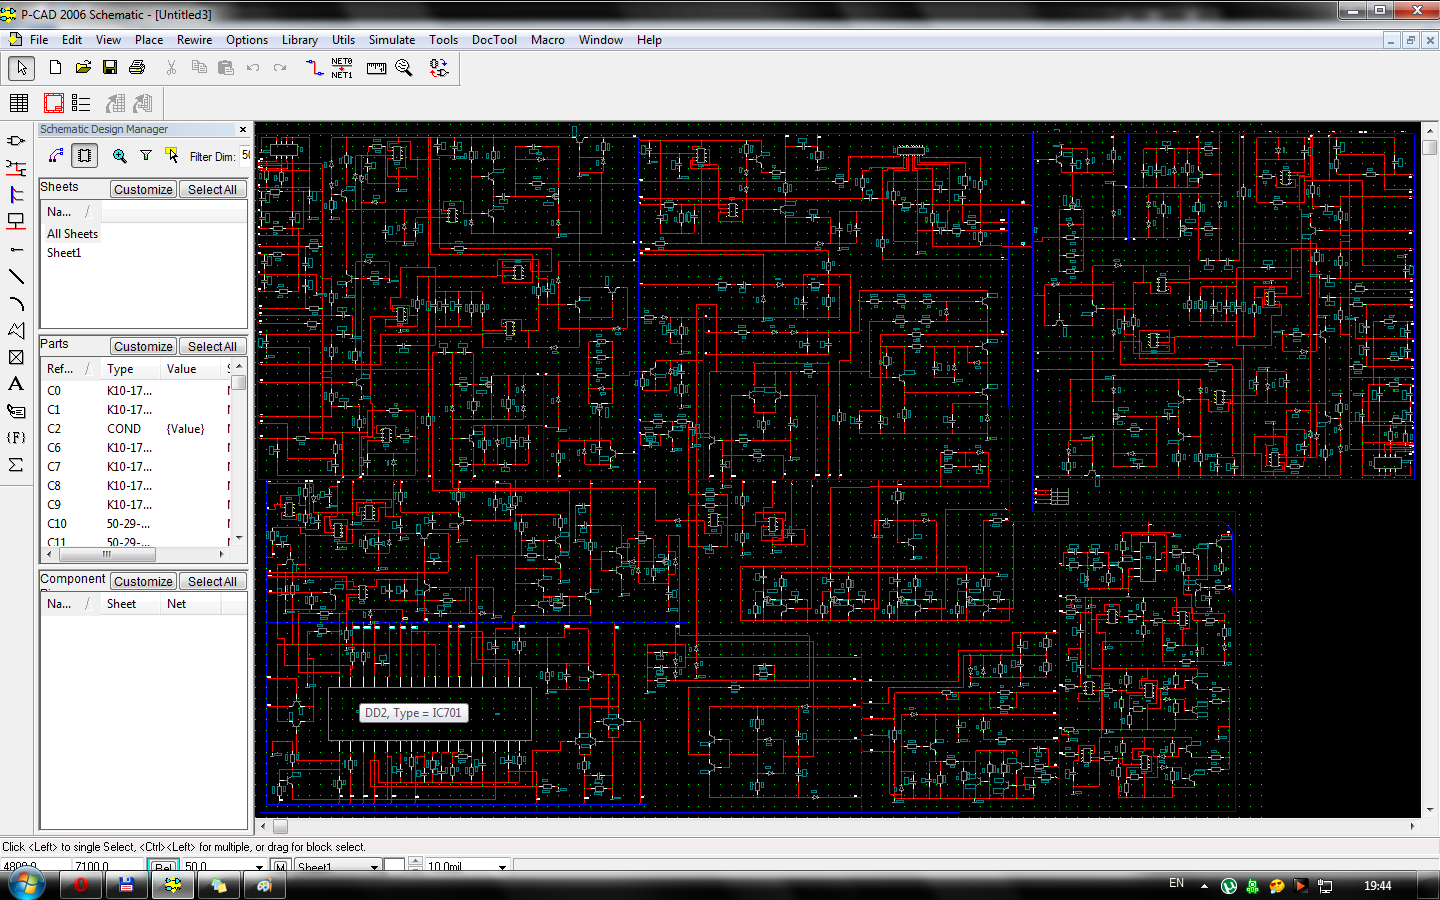Viewport: 1440px width, 900px height.
Task: Select the Place Pin tool
Action: (x=16, y=249)
